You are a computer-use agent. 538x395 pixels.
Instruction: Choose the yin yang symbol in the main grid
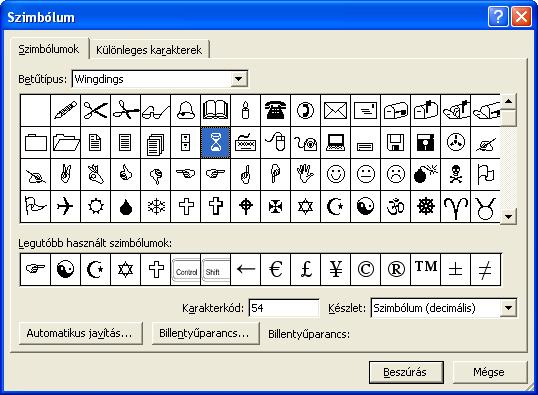[365, 207]
